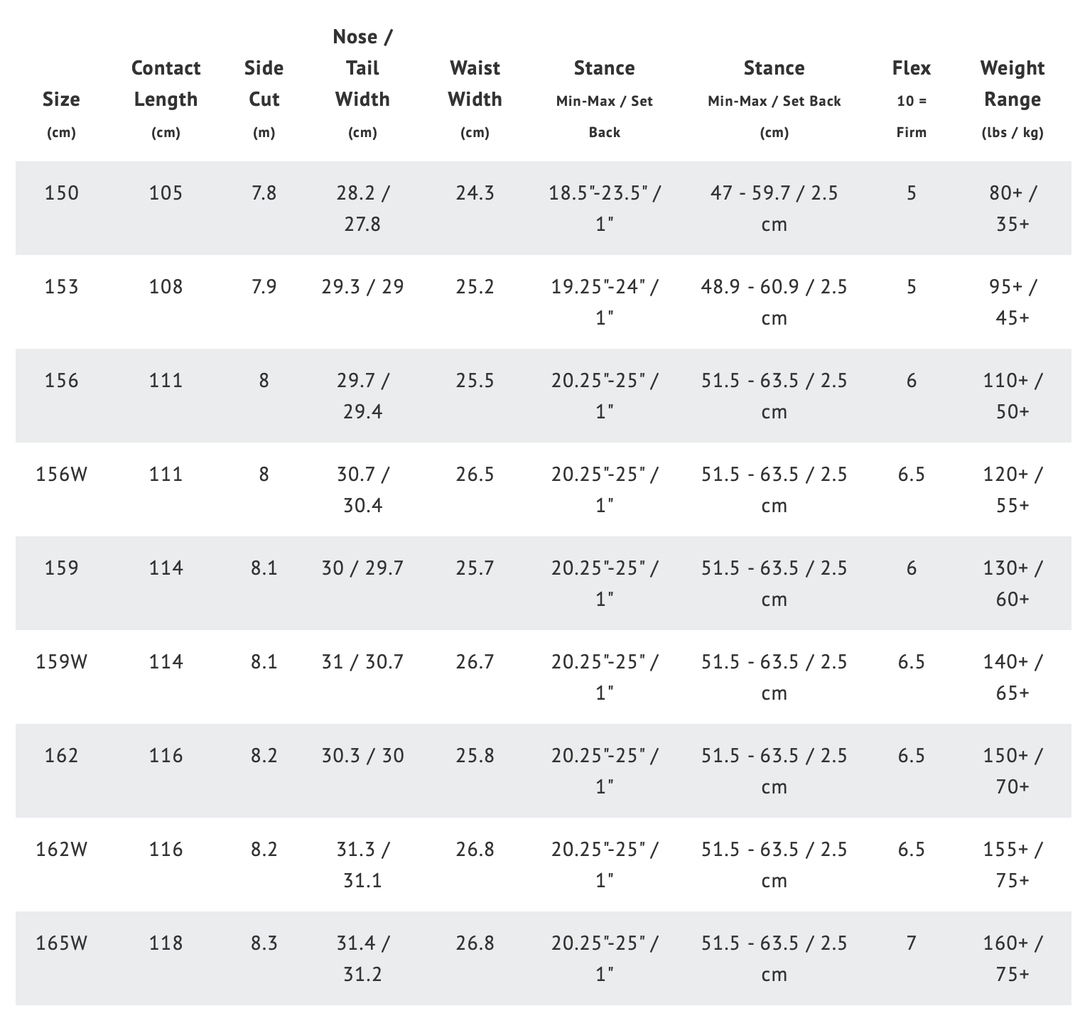The image size is (1080, 1013).
Task: Select the Nose / Tail Width header
Action: (362, 68)
